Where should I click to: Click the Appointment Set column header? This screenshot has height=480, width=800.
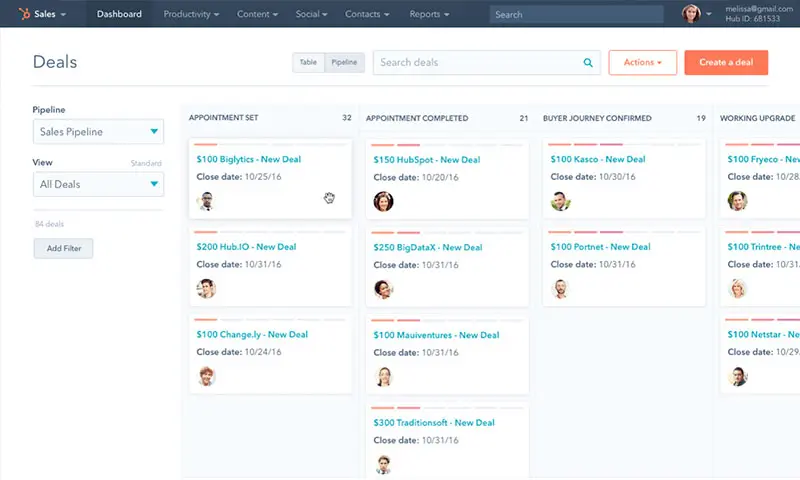[x=223, y=117]
